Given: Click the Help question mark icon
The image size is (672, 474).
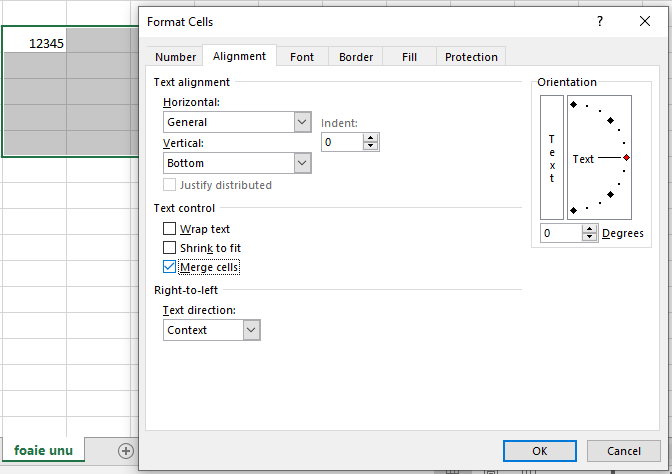Looking at the screenshot, I should point(600,21).
